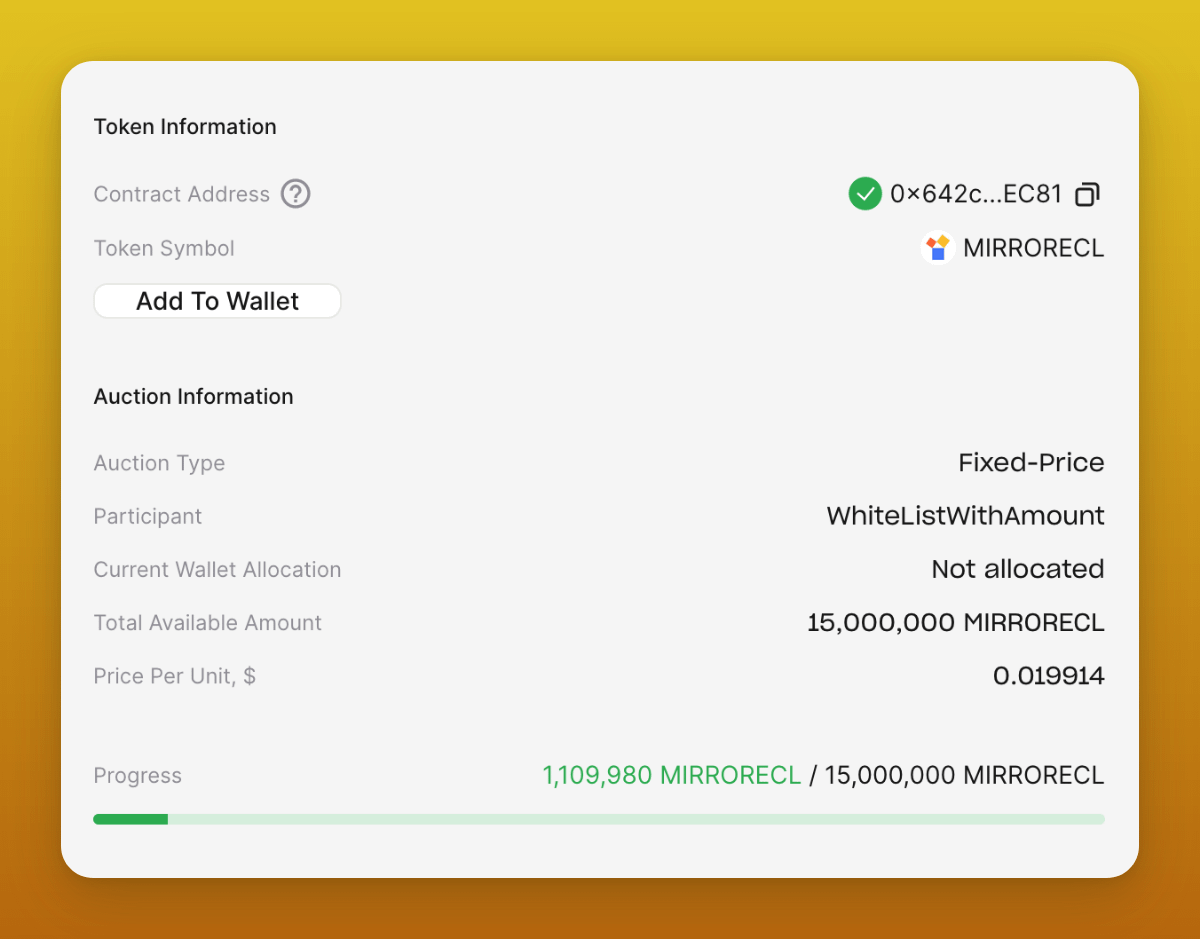
Task: Click the Progress label
Action: [138, 775]
